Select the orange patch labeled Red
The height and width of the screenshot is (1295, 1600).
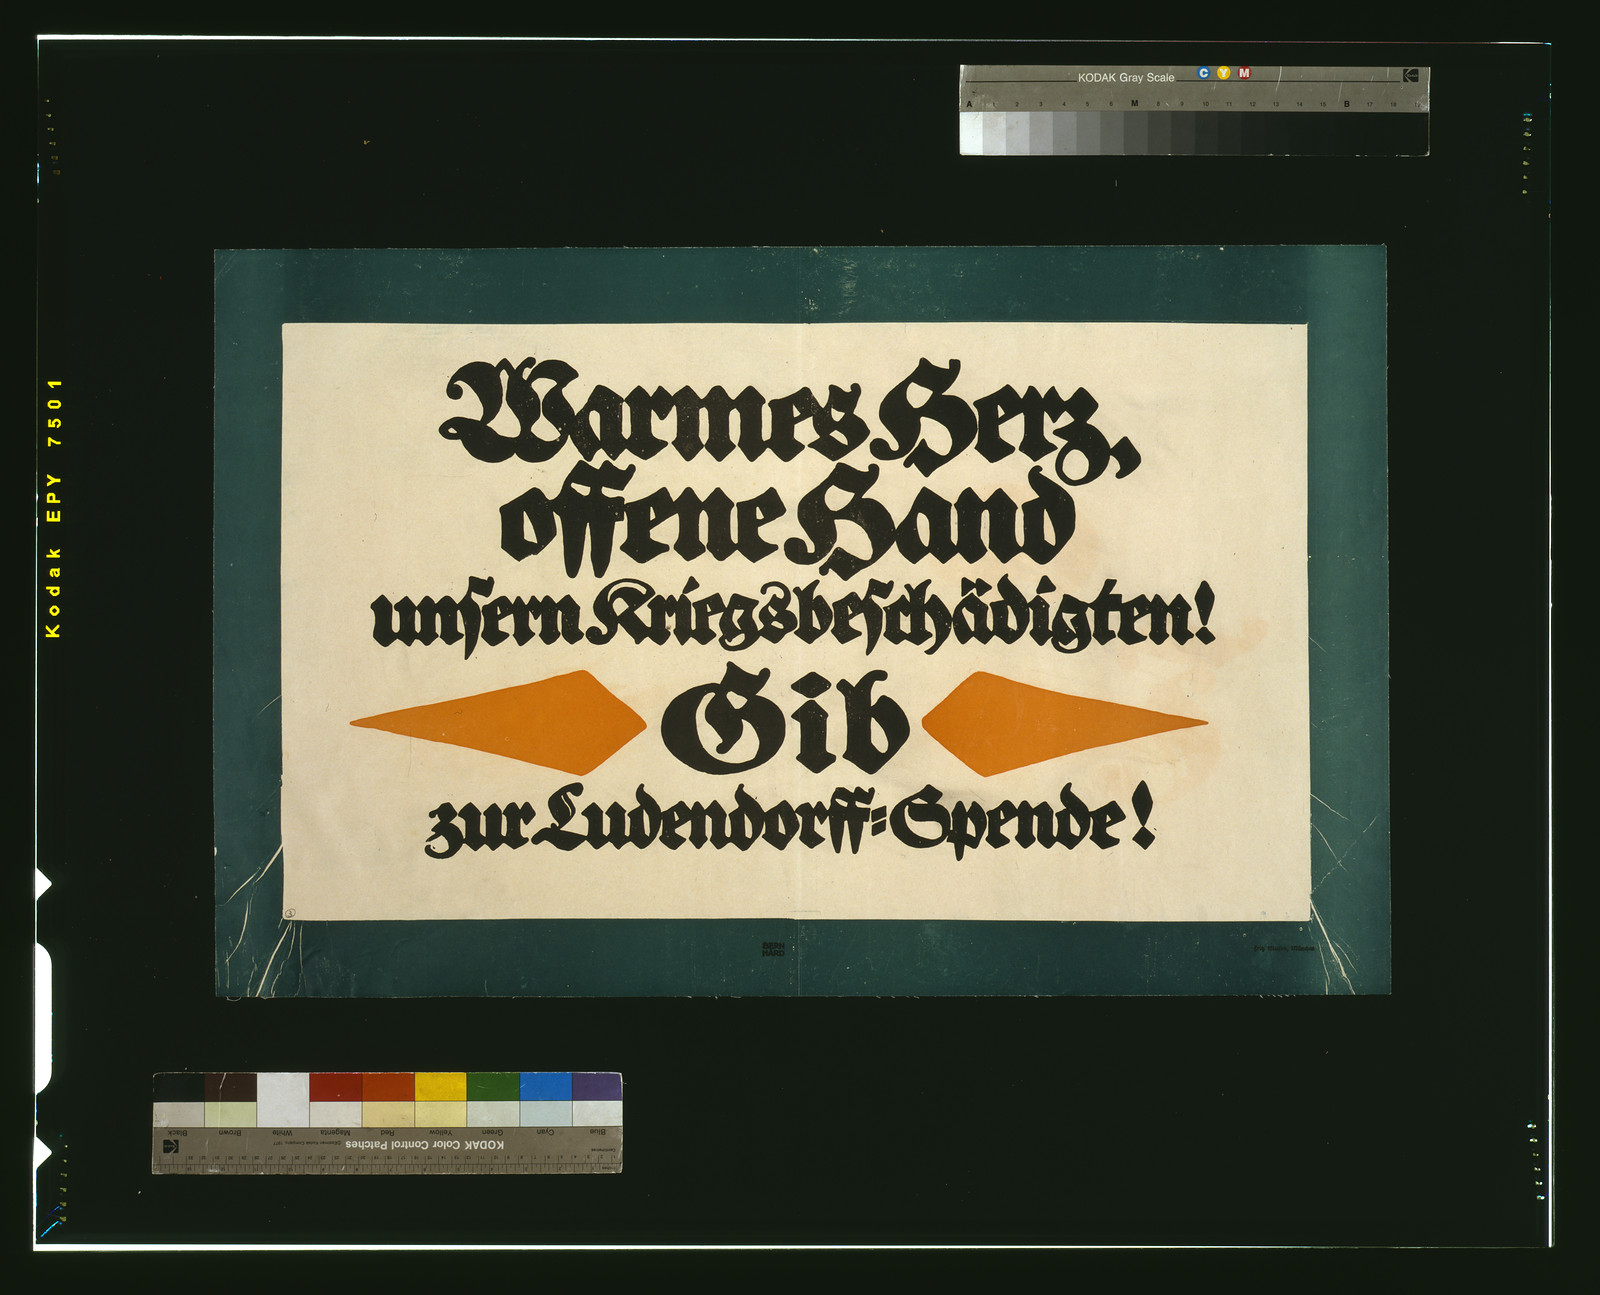(388, 1087)
